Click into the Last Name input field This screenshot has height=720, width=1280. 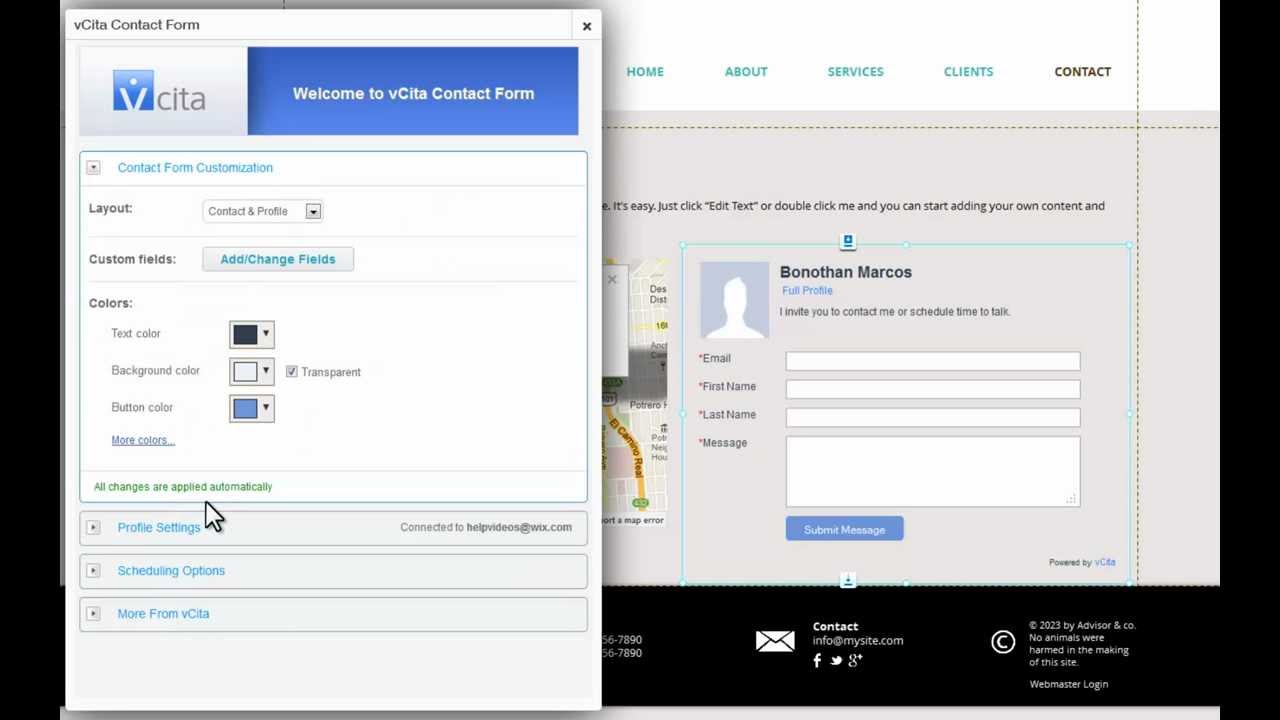coord(933,417)
